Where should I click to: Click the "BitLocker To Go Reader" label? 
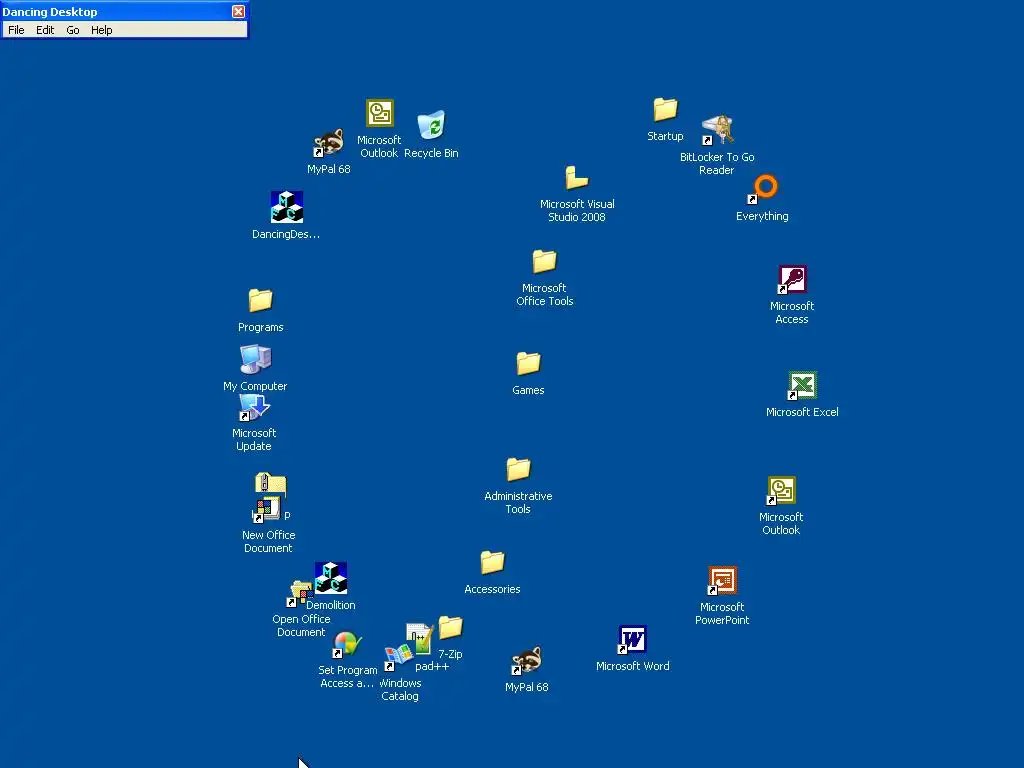pyautogui.click(x=717, y=163)
